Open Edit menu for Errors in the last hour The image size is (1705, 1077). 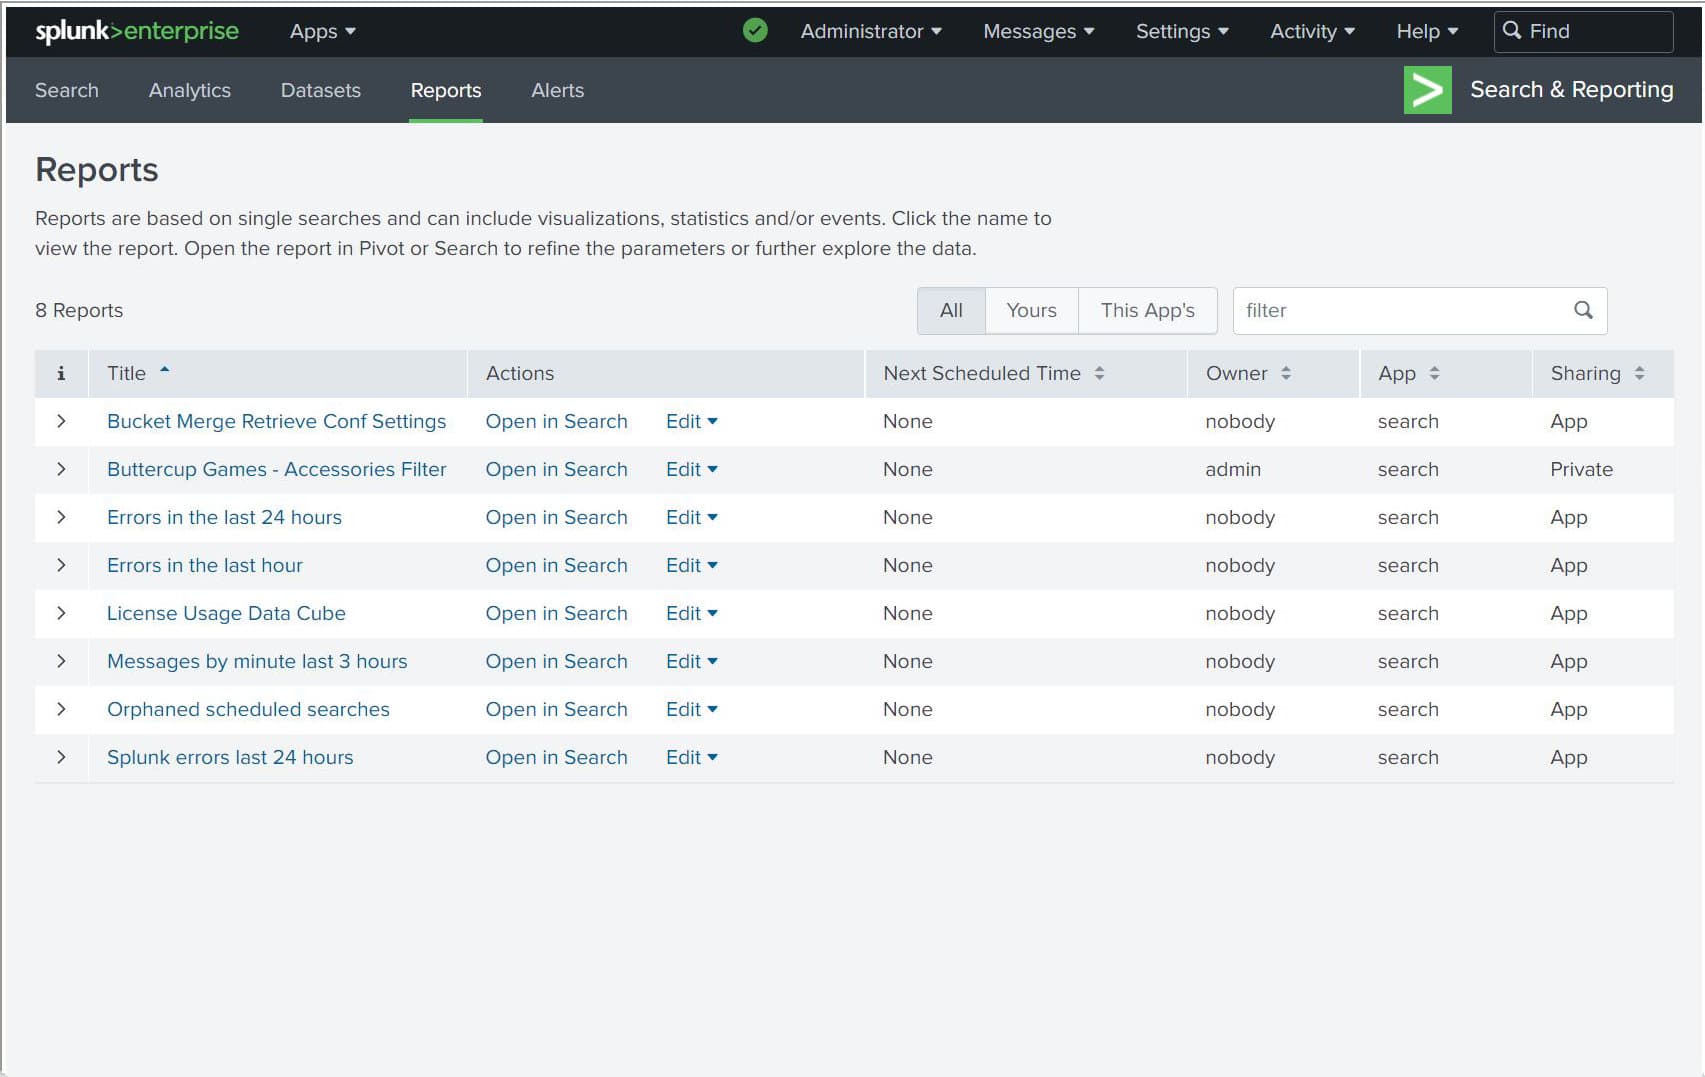[x=692, y=565]
